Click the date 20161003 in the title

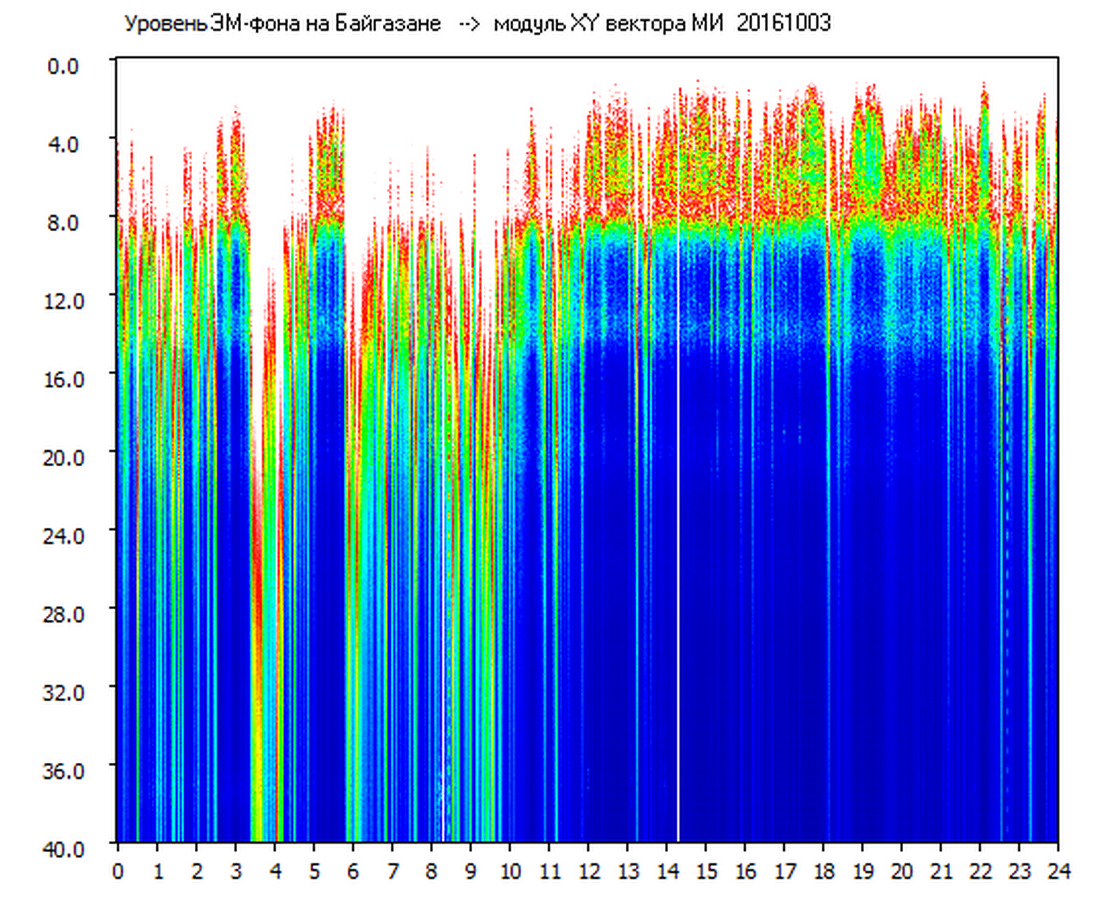[783, 24]
